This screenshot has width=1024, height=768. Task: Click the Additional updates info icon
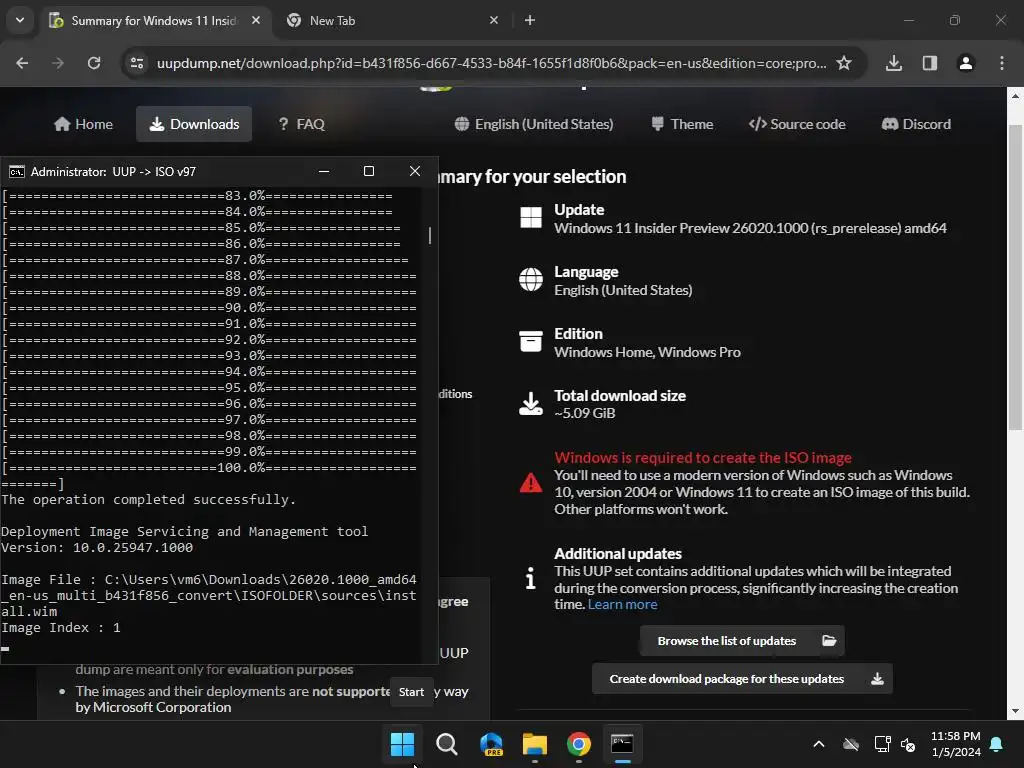tap(530, 578)
